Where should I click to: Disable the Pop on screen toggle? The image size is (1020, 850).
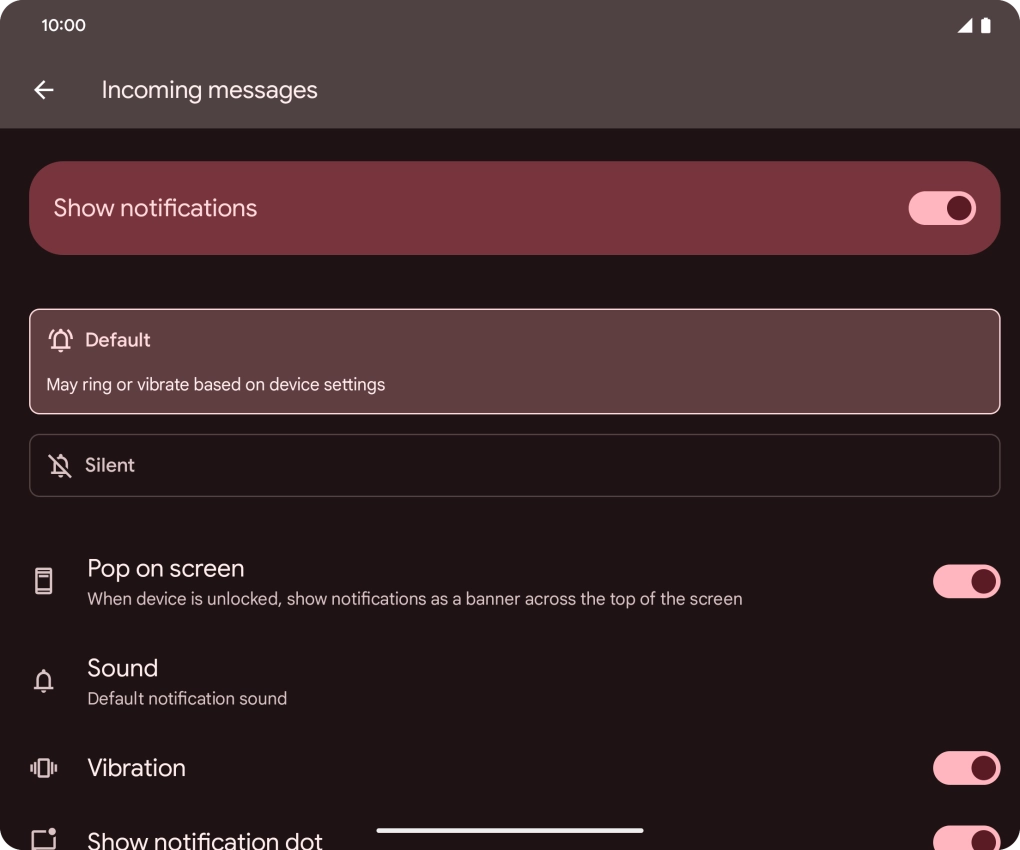pyautogui.click(x=965, y=581)
